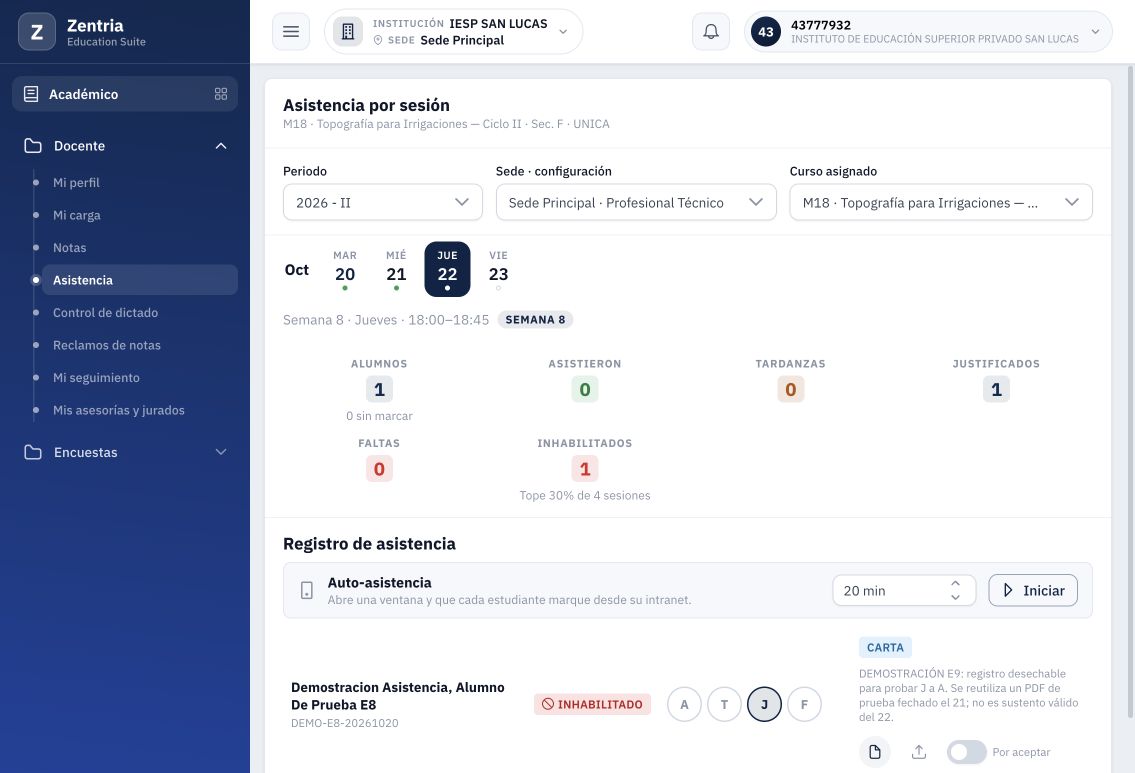Open Control de dictado
1135x773 pixels.
[x=105, y=313]
